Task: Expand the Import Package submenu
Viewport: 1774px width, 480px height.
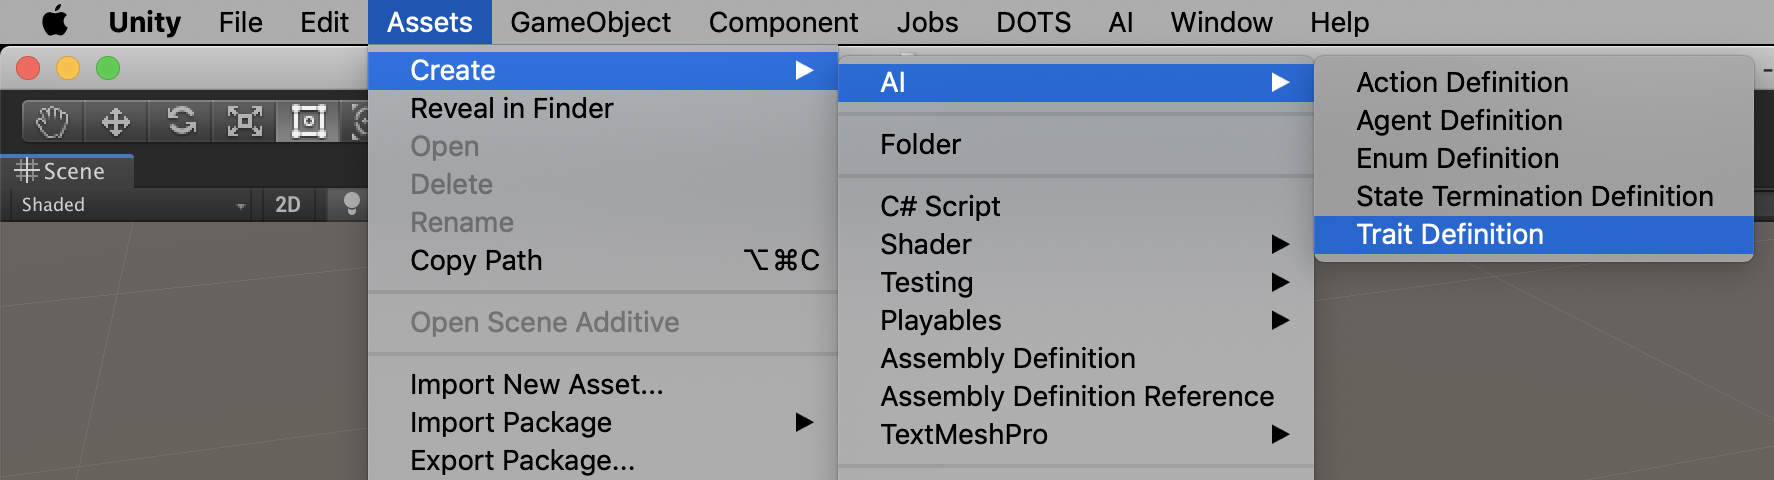Action: pyautogui.click(x=603, y=422)
